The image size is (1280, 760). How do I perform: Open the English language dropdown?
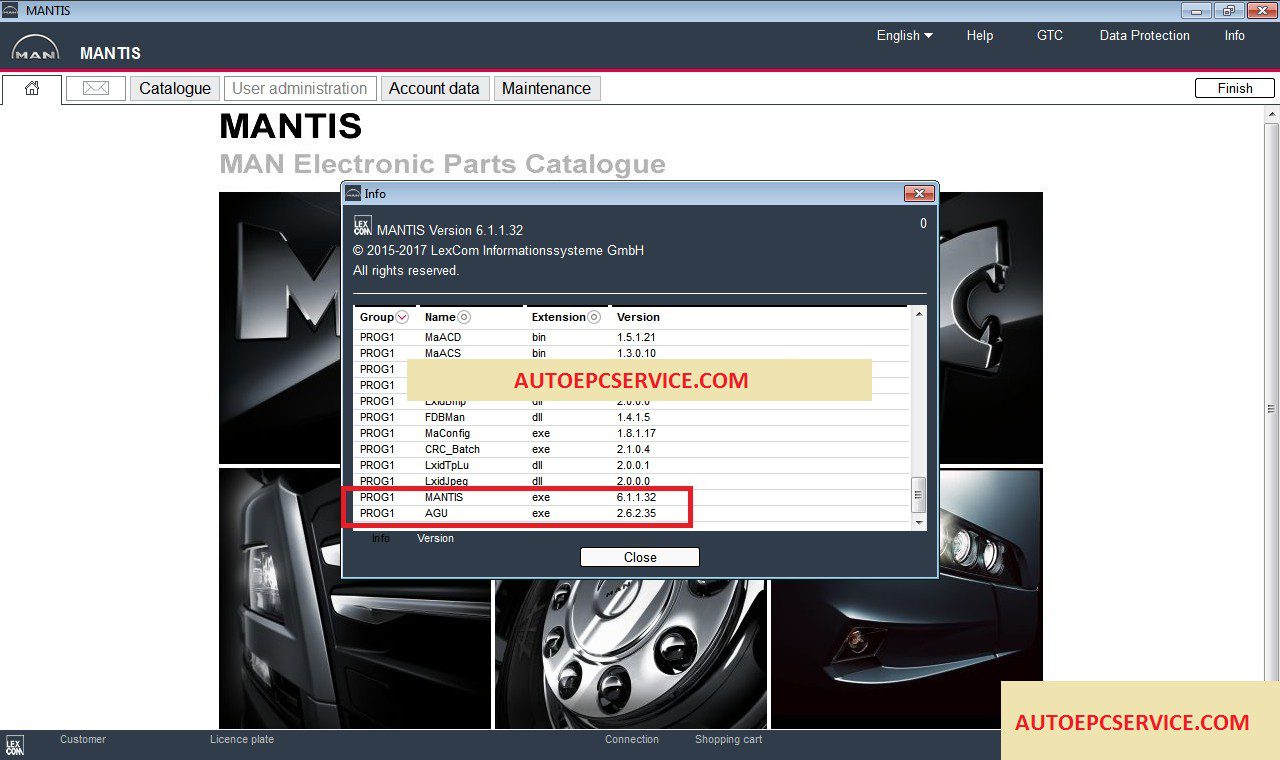(904, 35)
